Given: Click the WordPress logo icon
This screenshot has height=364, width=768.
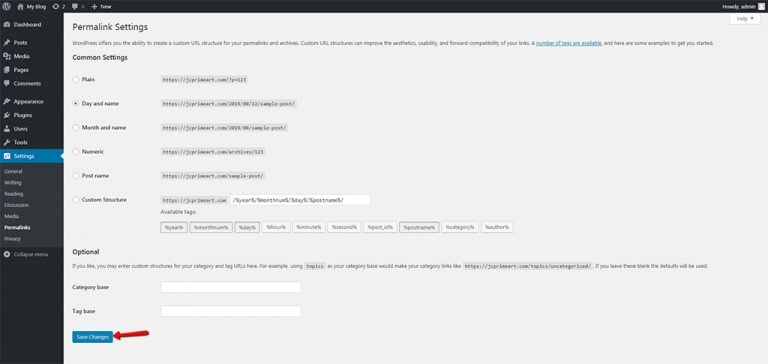Looking at the screenshot, I should 7,6.
